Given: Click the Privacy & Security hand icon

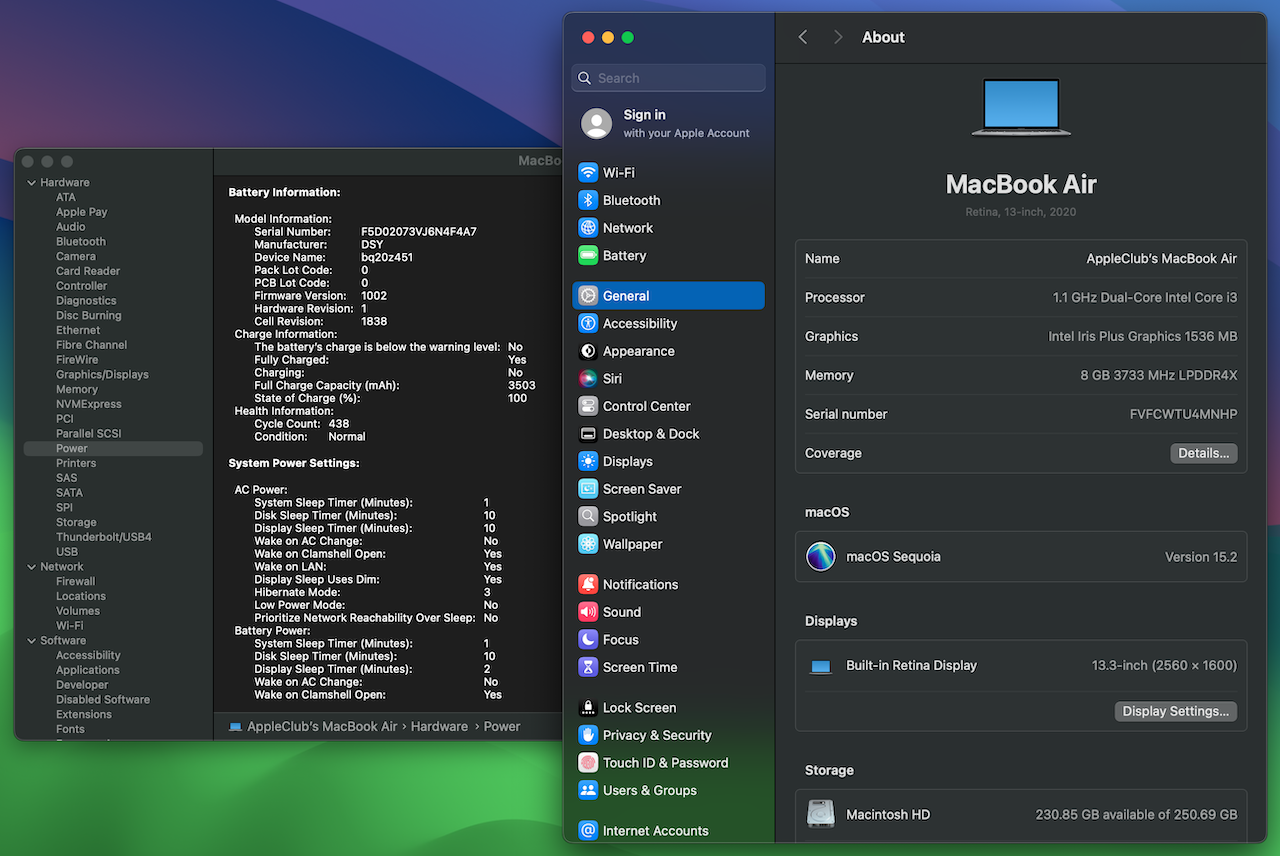Looking at the screenshot, I should pyautogui.click(x=588, y=735).
